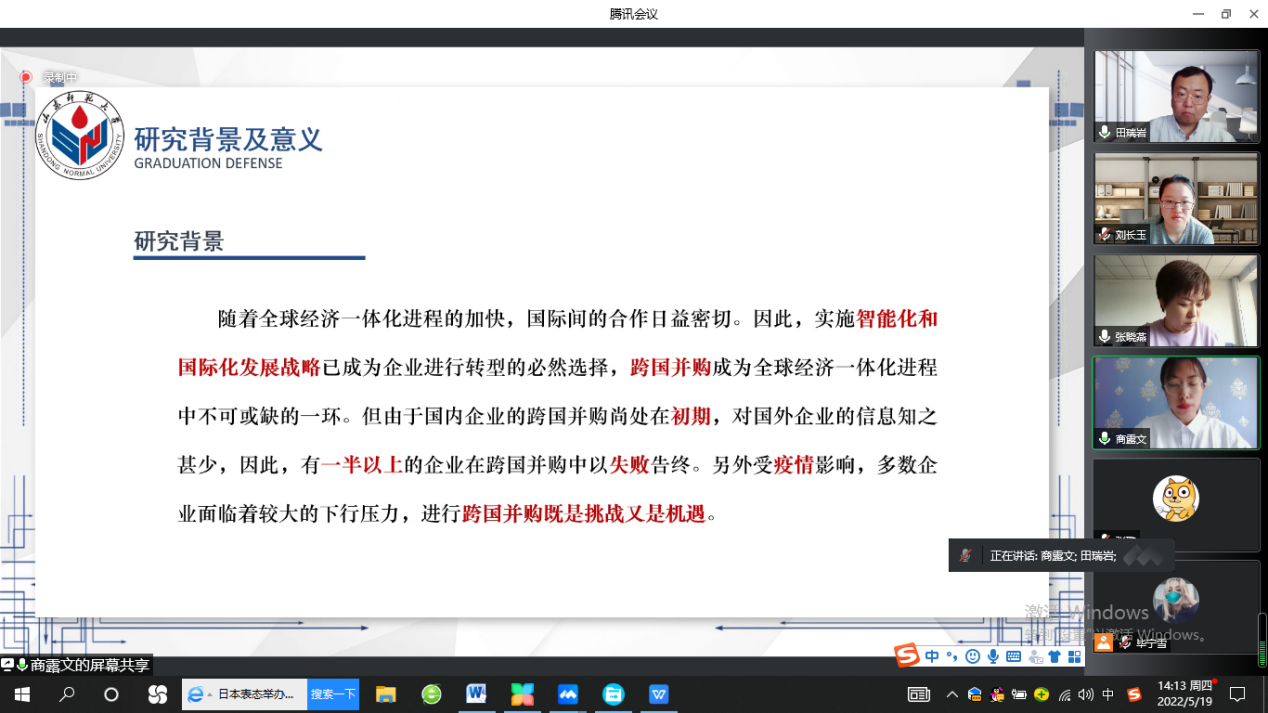Click the taskbar 搜索一下 button

(x=333, y=694)
